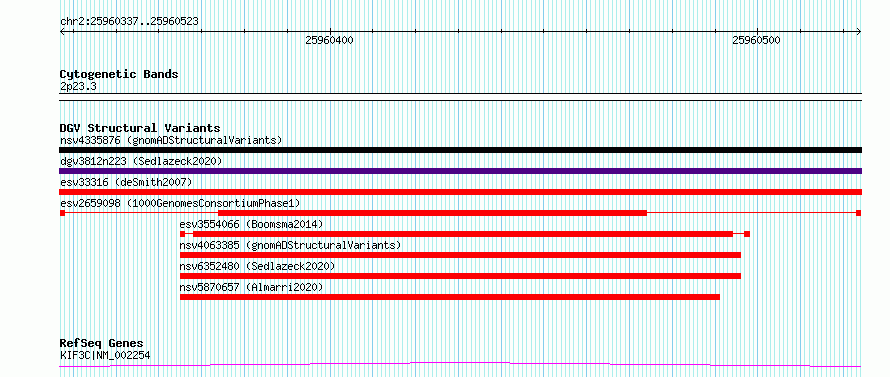Click esv3554066 right end small red block
Image resolution: width=890 pixels, height=377 pixels.
[x=747, y=234]
